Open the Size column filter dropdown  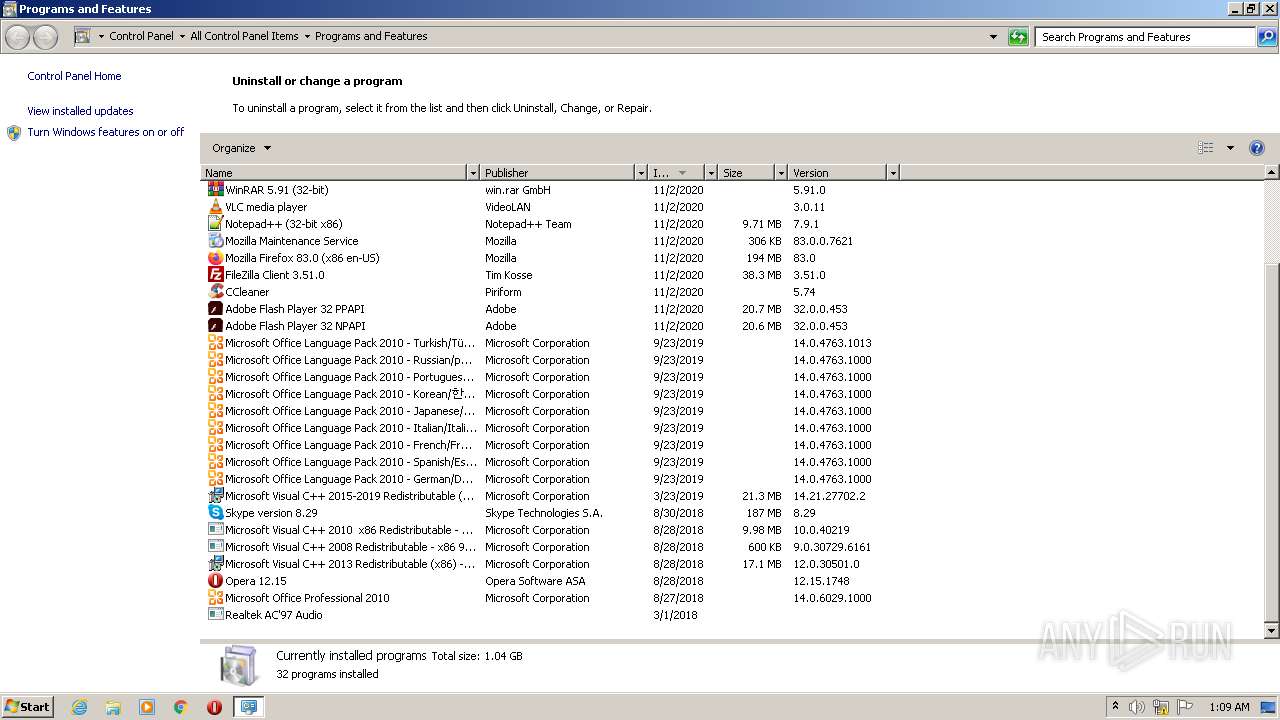click(781, 173)
